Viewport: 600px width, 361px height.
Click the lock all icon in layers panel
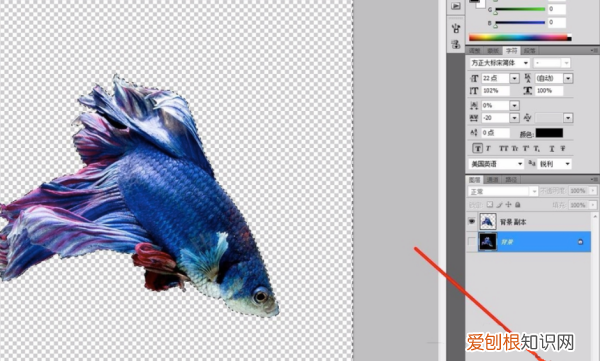pyautogui.click(x=518, y=205)
